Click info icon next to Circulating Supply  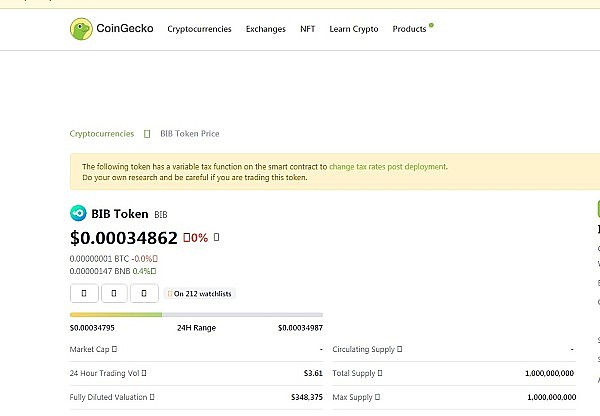(x=401, y=349)
